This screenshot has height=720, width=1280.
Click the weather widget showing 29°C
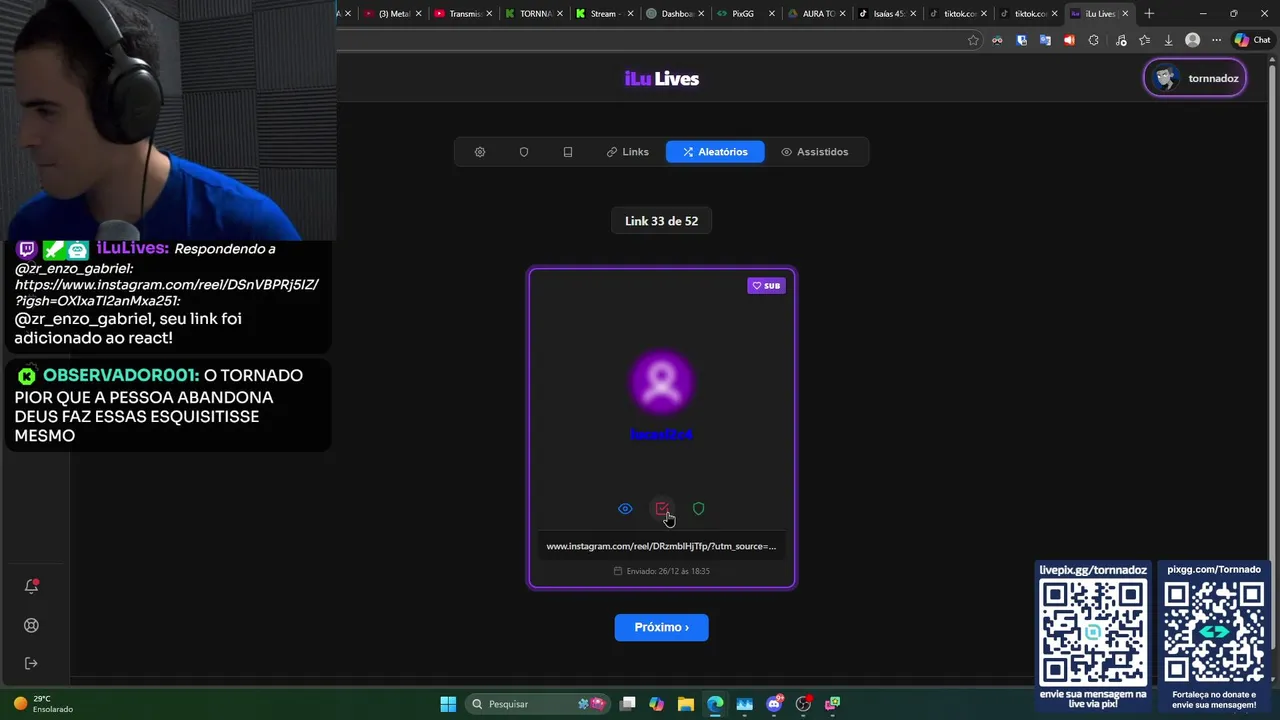[x=43, y=704]
